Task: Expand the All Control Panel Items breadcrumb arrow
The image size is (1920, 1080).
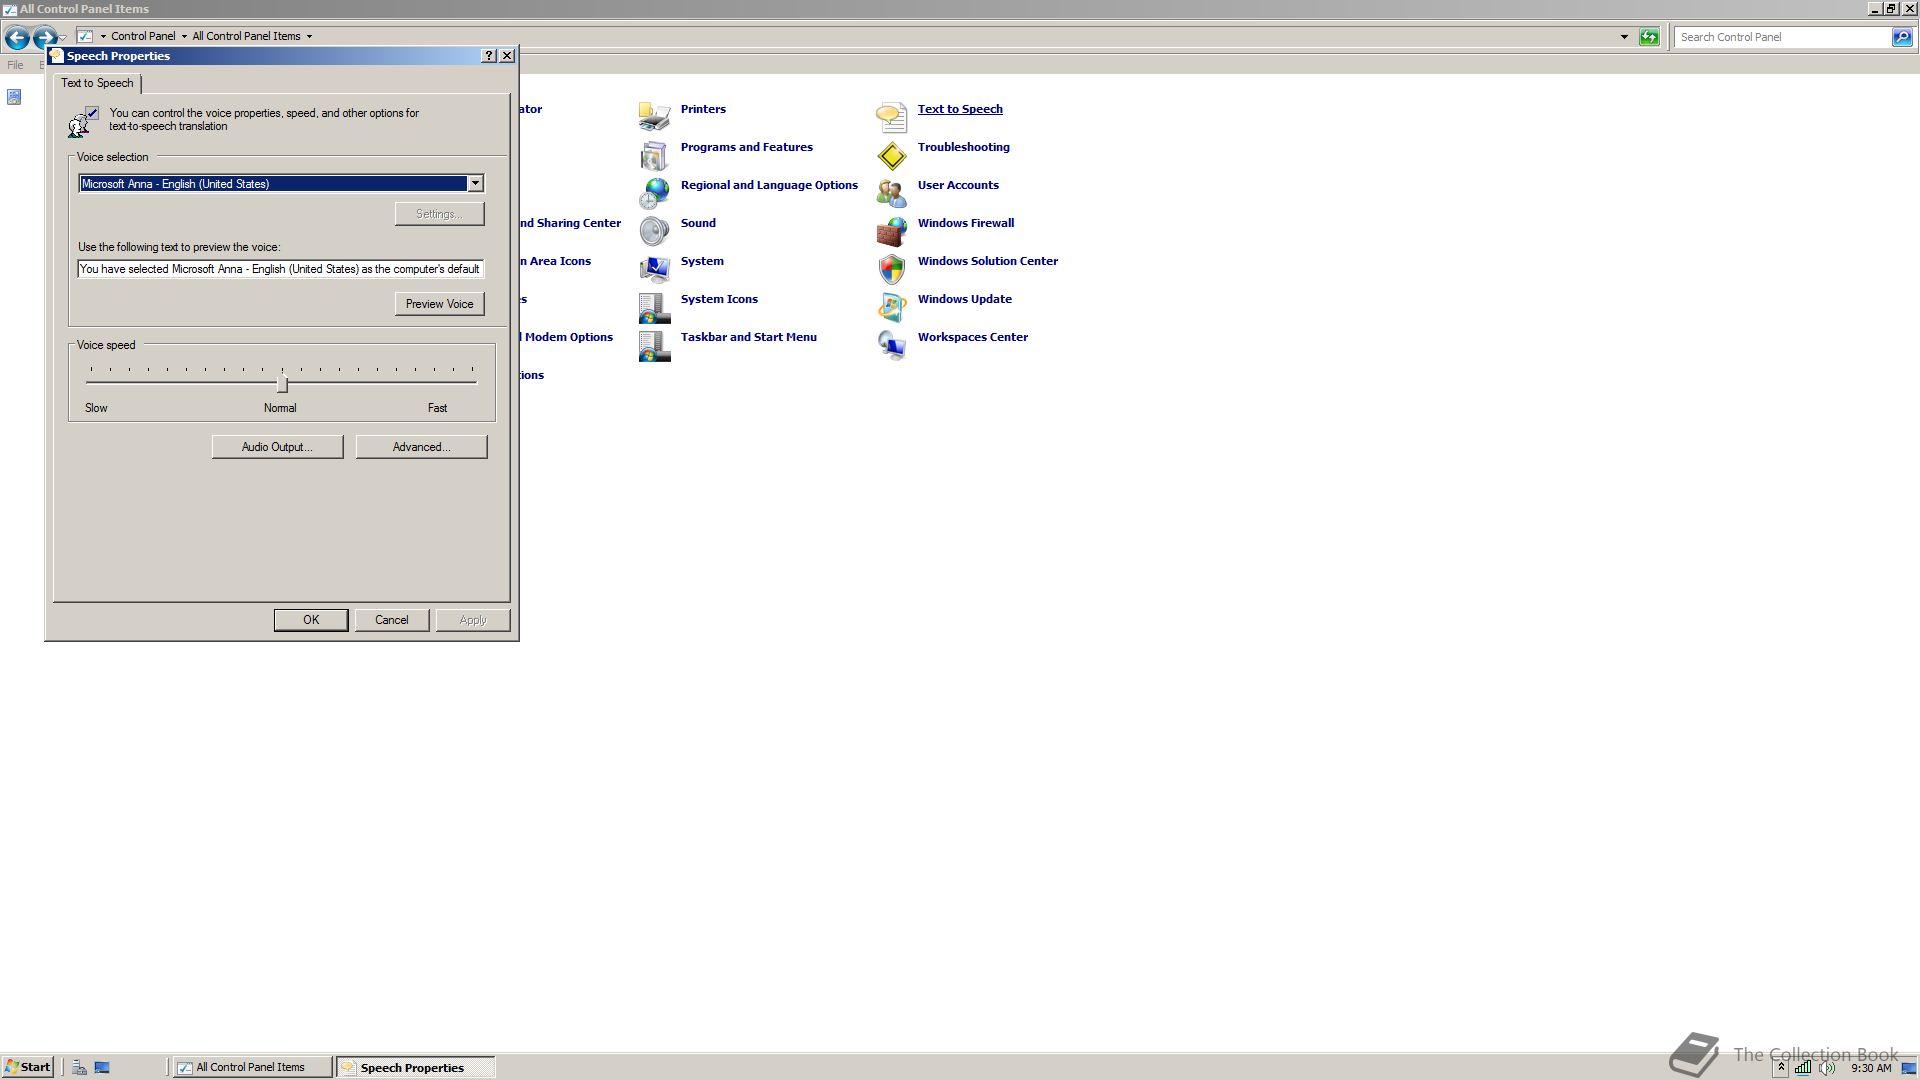Action: pyautogui.click(x=309, y=36)
